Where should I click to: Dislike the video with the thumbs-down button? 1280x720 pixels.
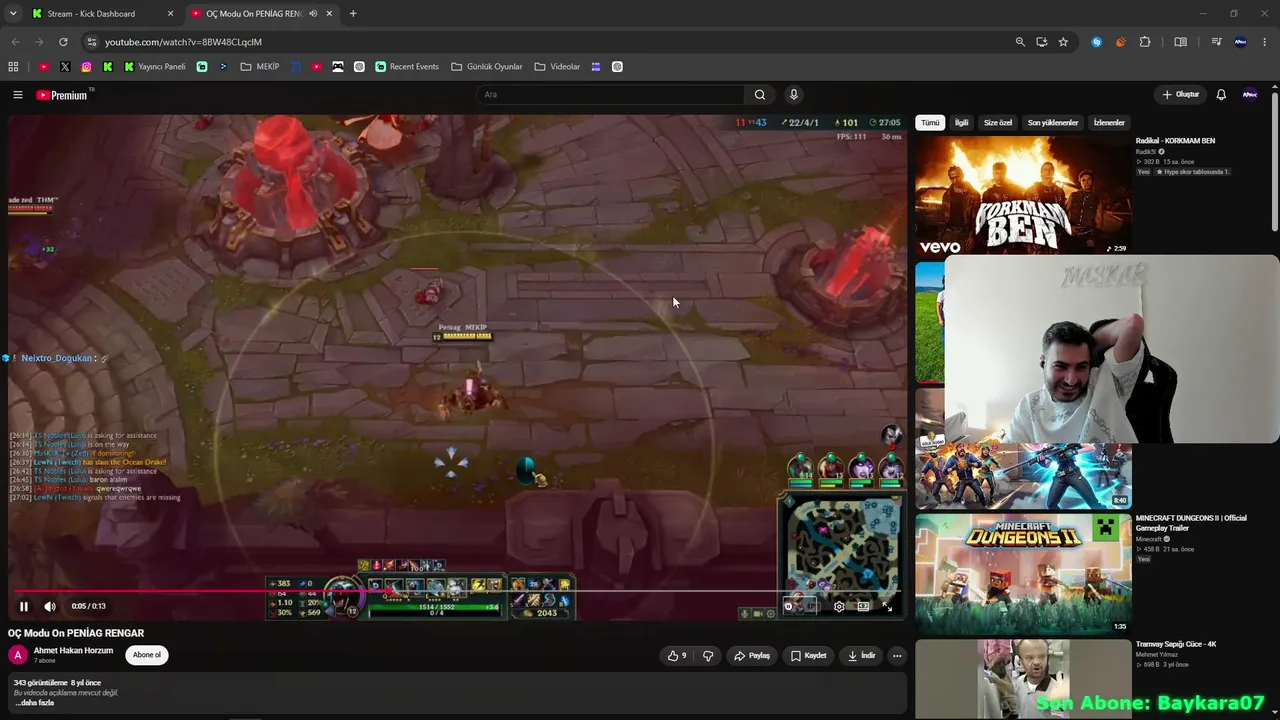(708, 656)
